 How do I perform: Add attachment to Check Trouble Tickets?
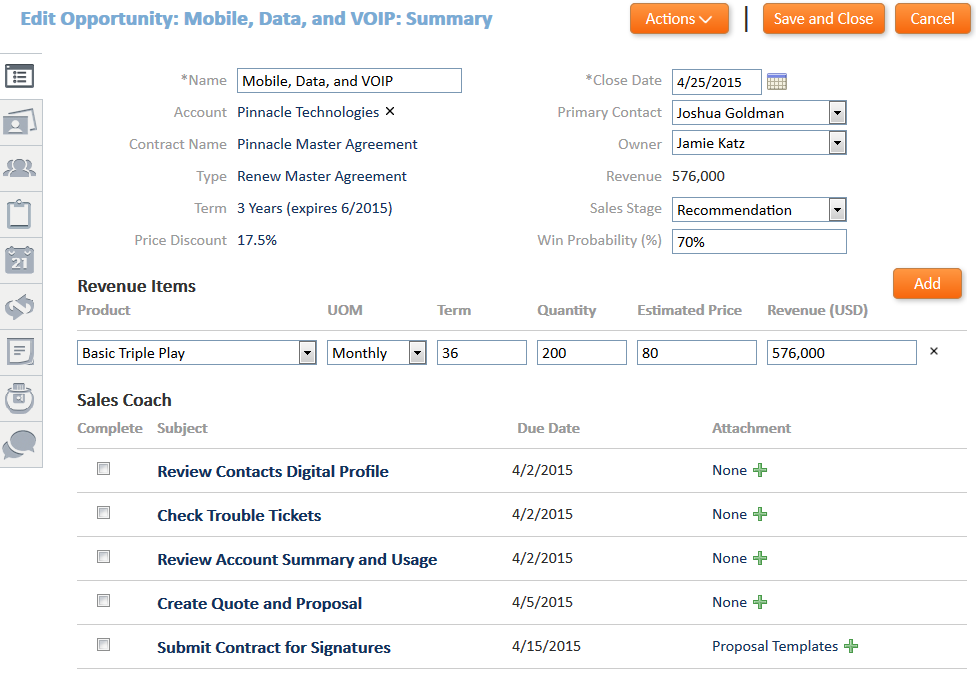[760, 514]
